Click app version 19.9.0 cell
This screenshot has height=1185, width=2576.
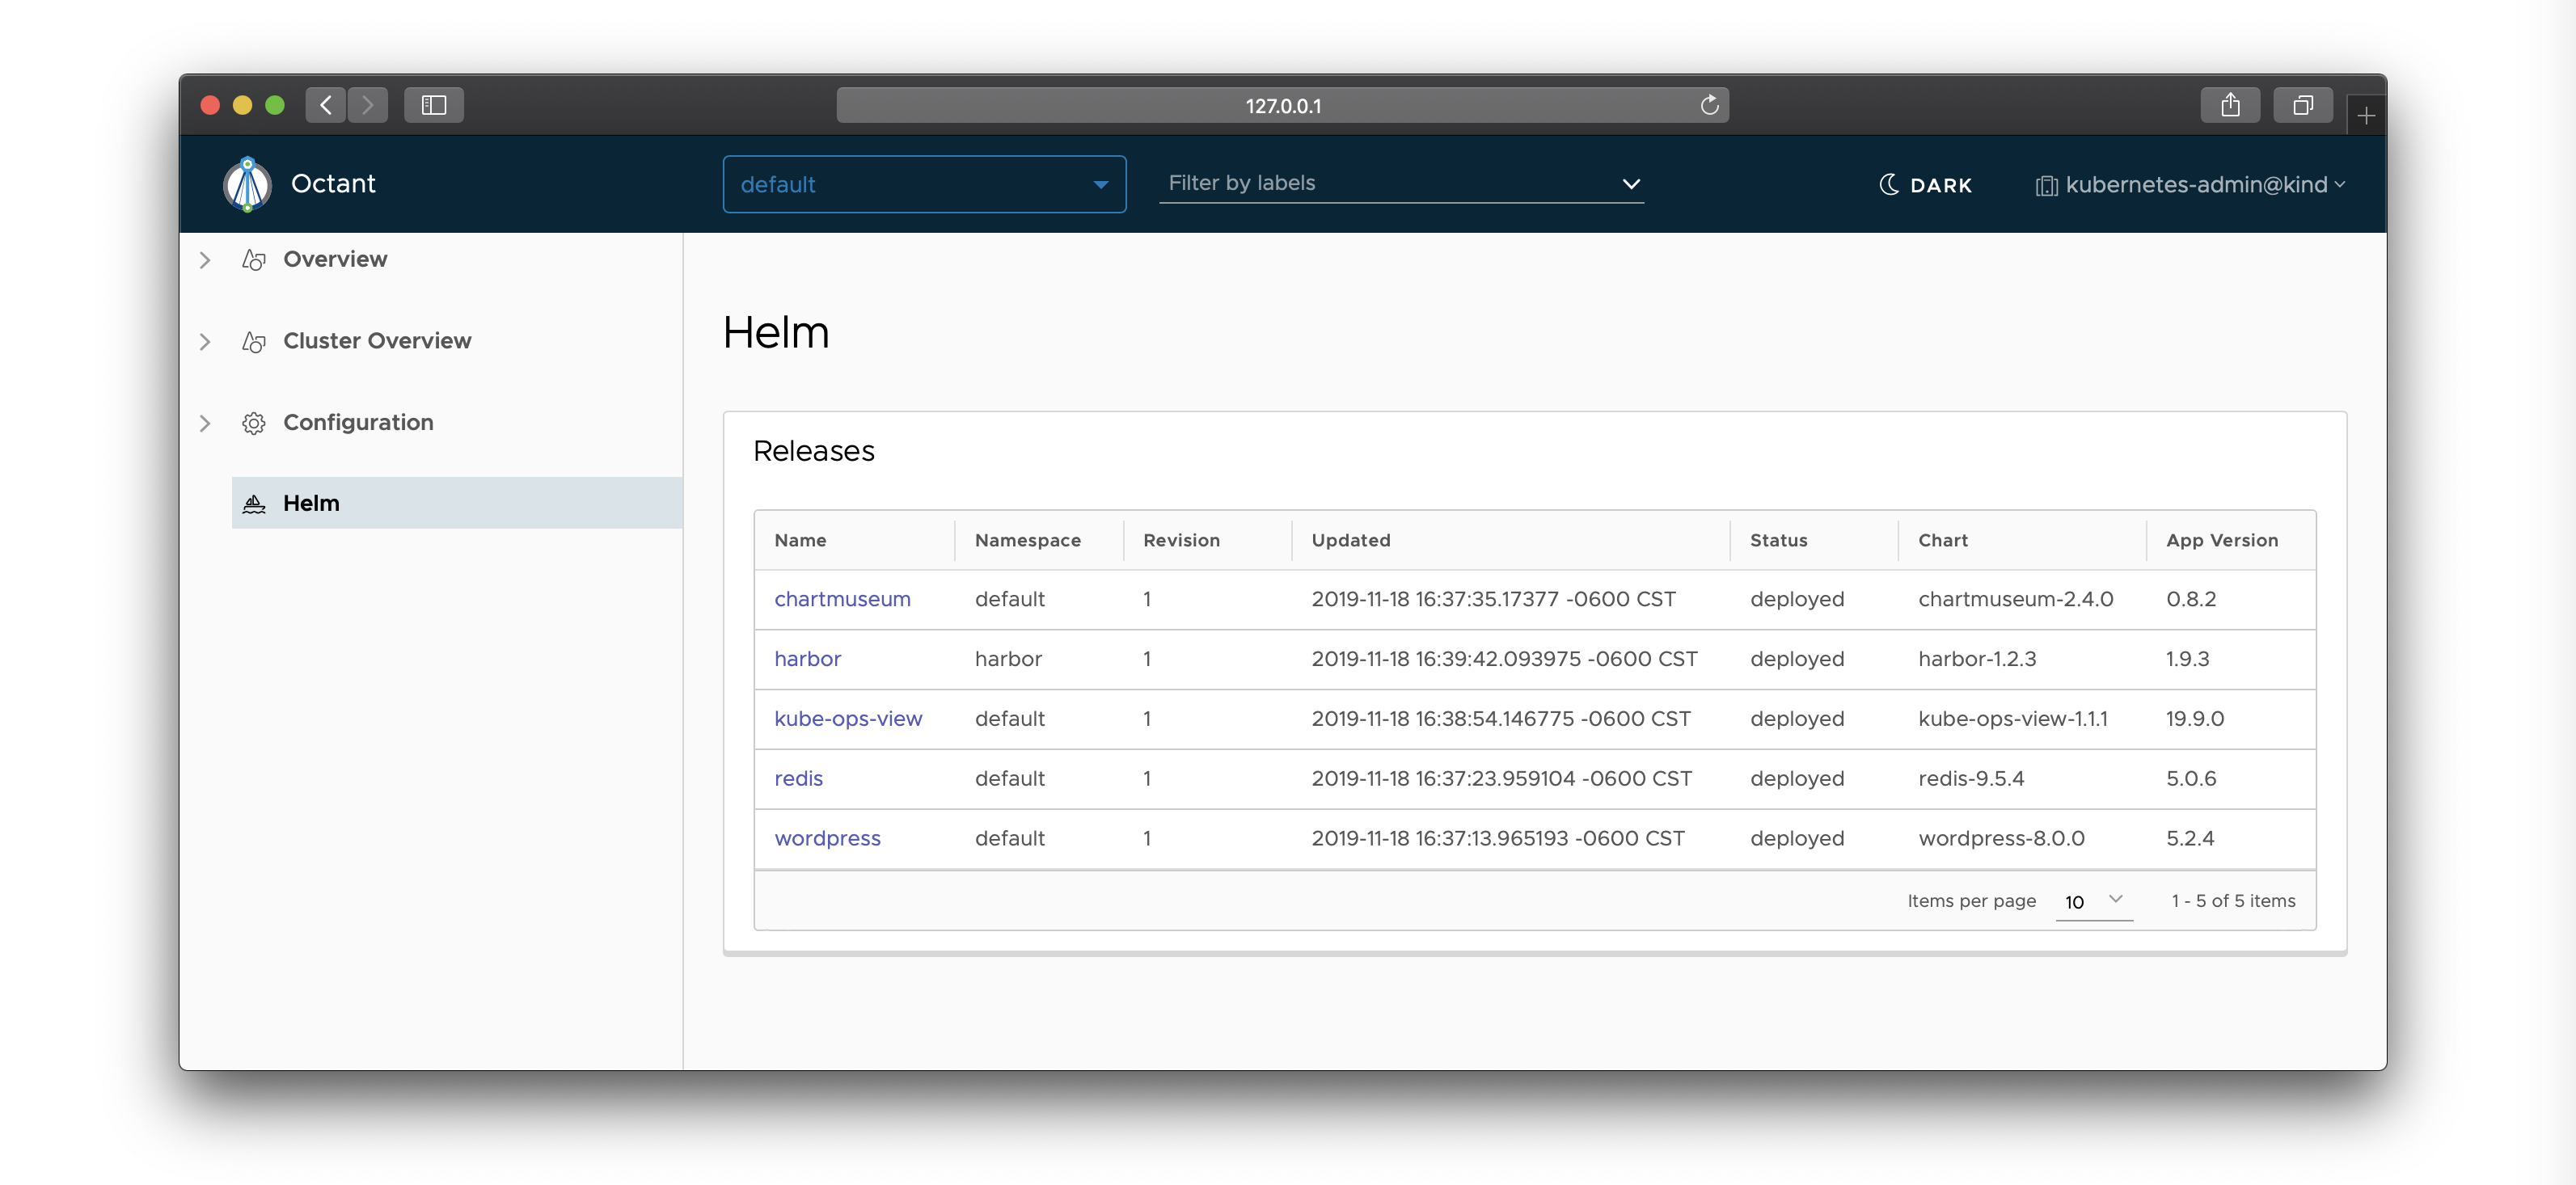click(2194, 719)
